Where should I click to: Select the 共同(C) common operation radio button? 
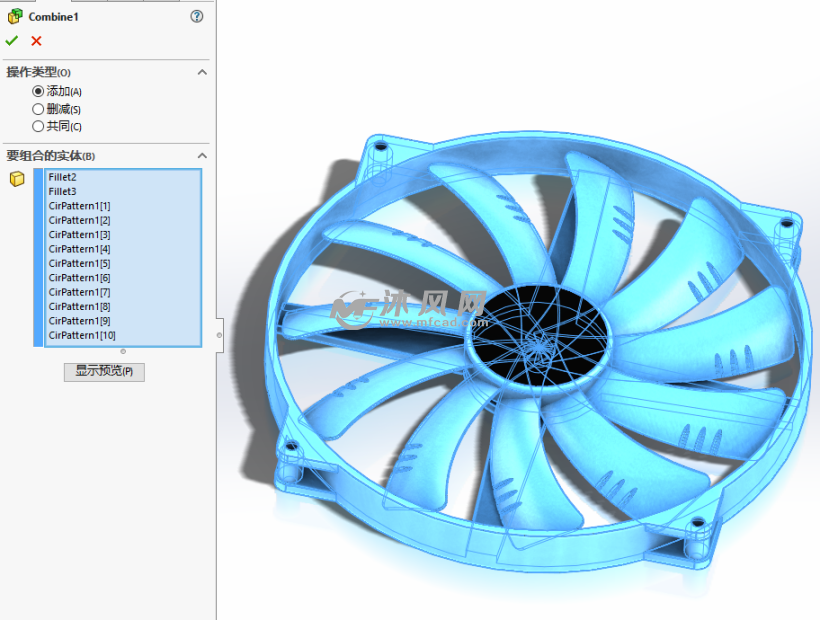tap(38, 126)
